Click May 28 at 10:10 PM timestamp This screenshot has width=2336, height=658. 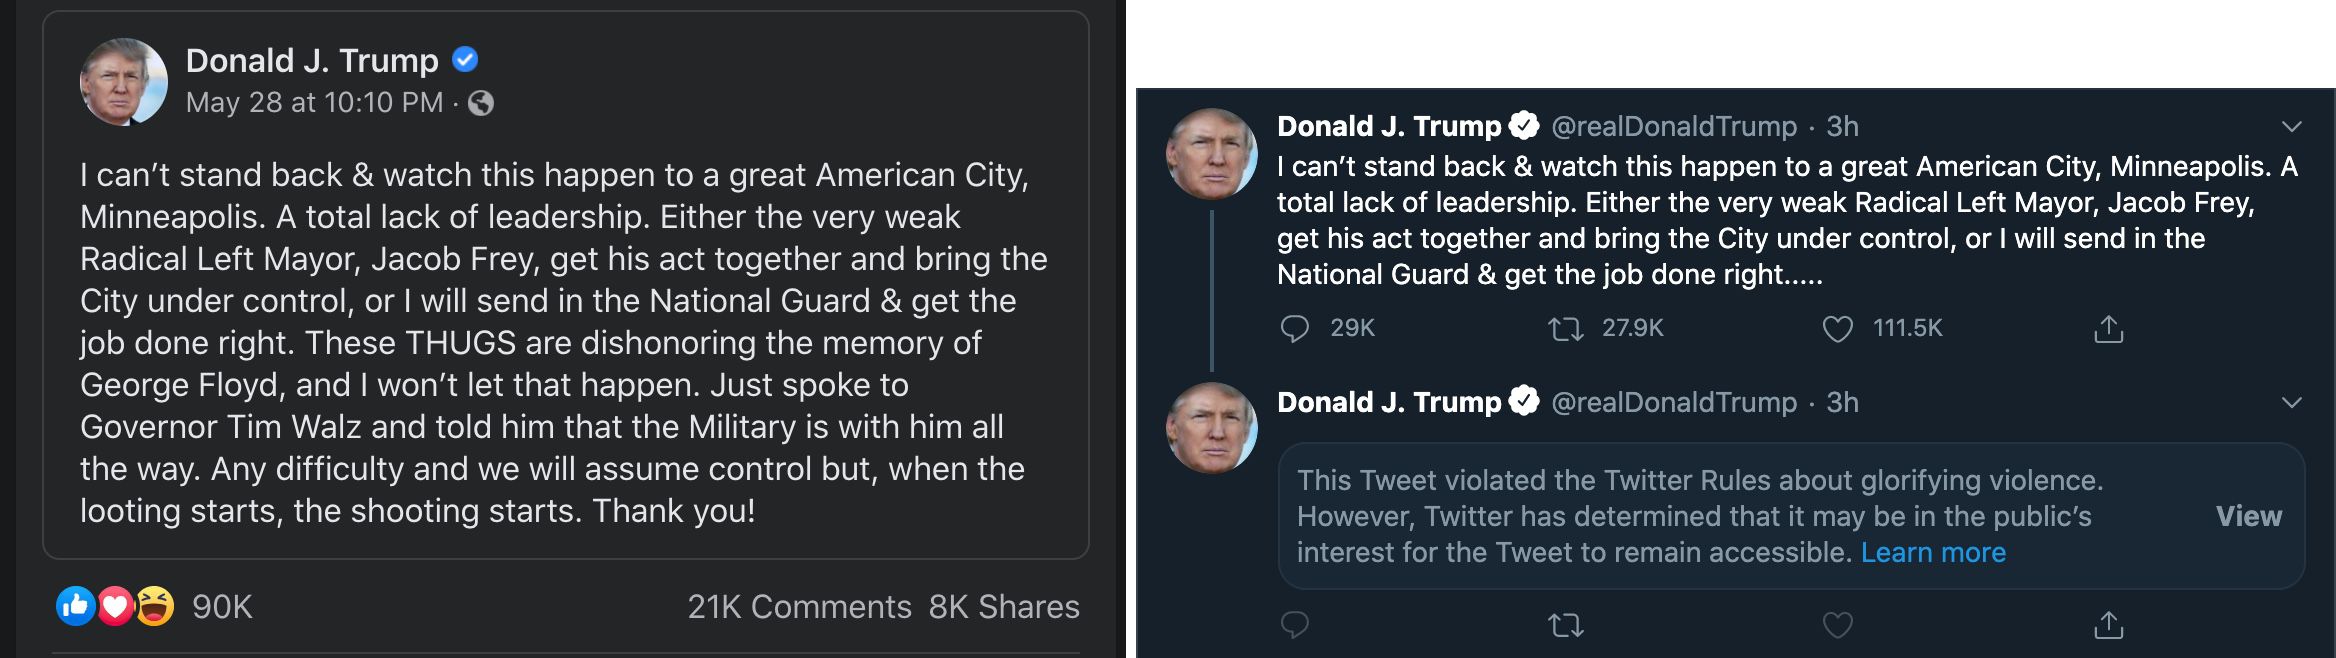tap(314, 103)
